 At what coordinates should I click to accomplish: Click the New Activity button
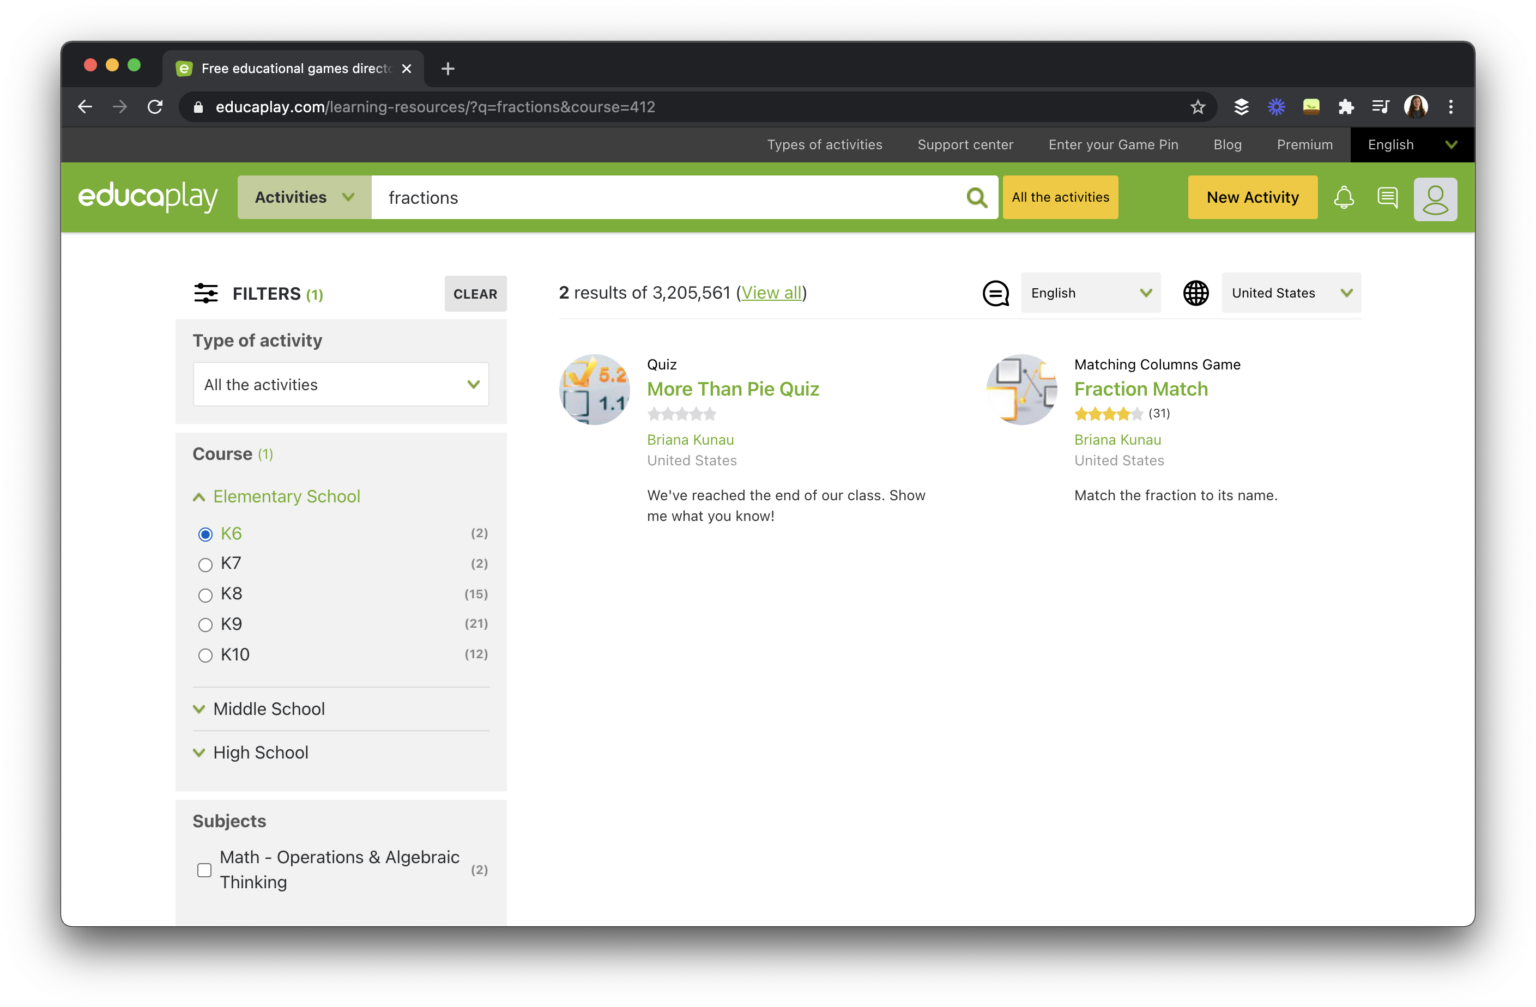pyautogui.click(x=1252, y=197)
